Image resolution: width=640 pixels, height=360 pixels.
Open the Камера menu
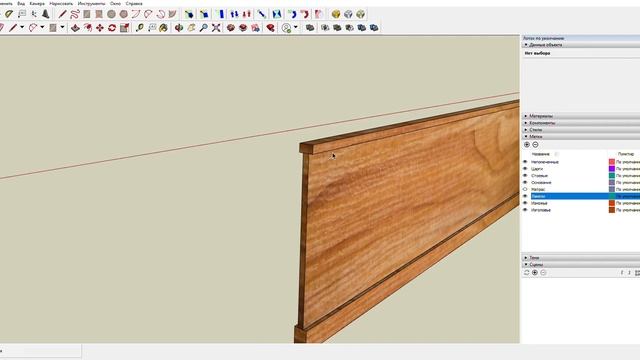click(37, 3)
